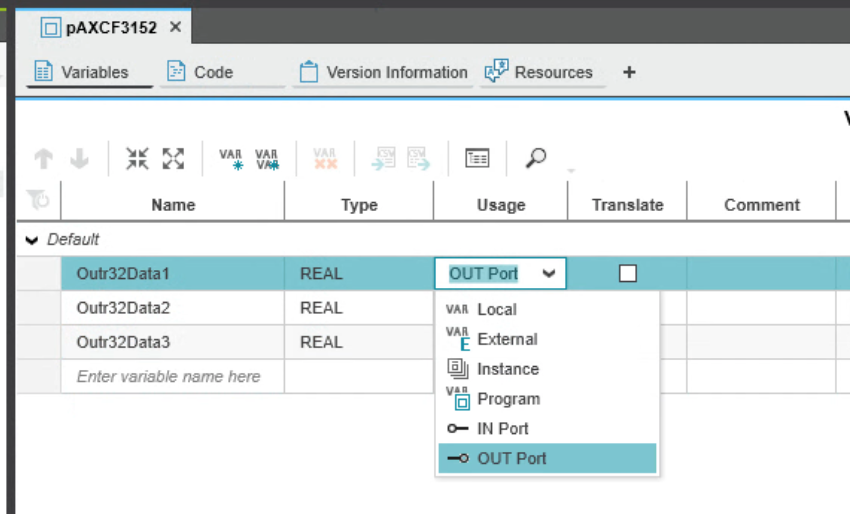This screenshot has height=514, width=850.
Task: Choose Program in the usage list
Action: coord(547,399)
